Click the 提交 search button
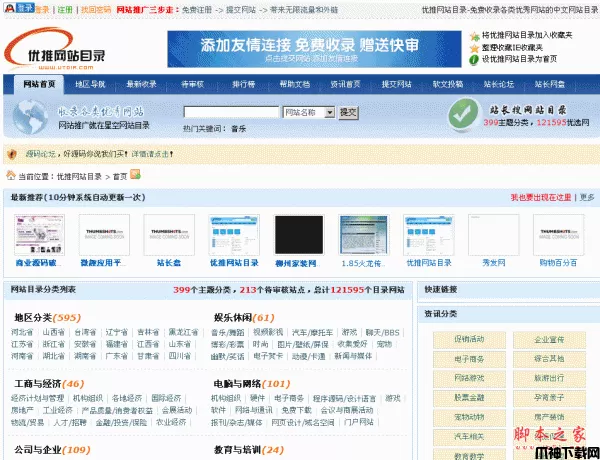 [348, 113]
